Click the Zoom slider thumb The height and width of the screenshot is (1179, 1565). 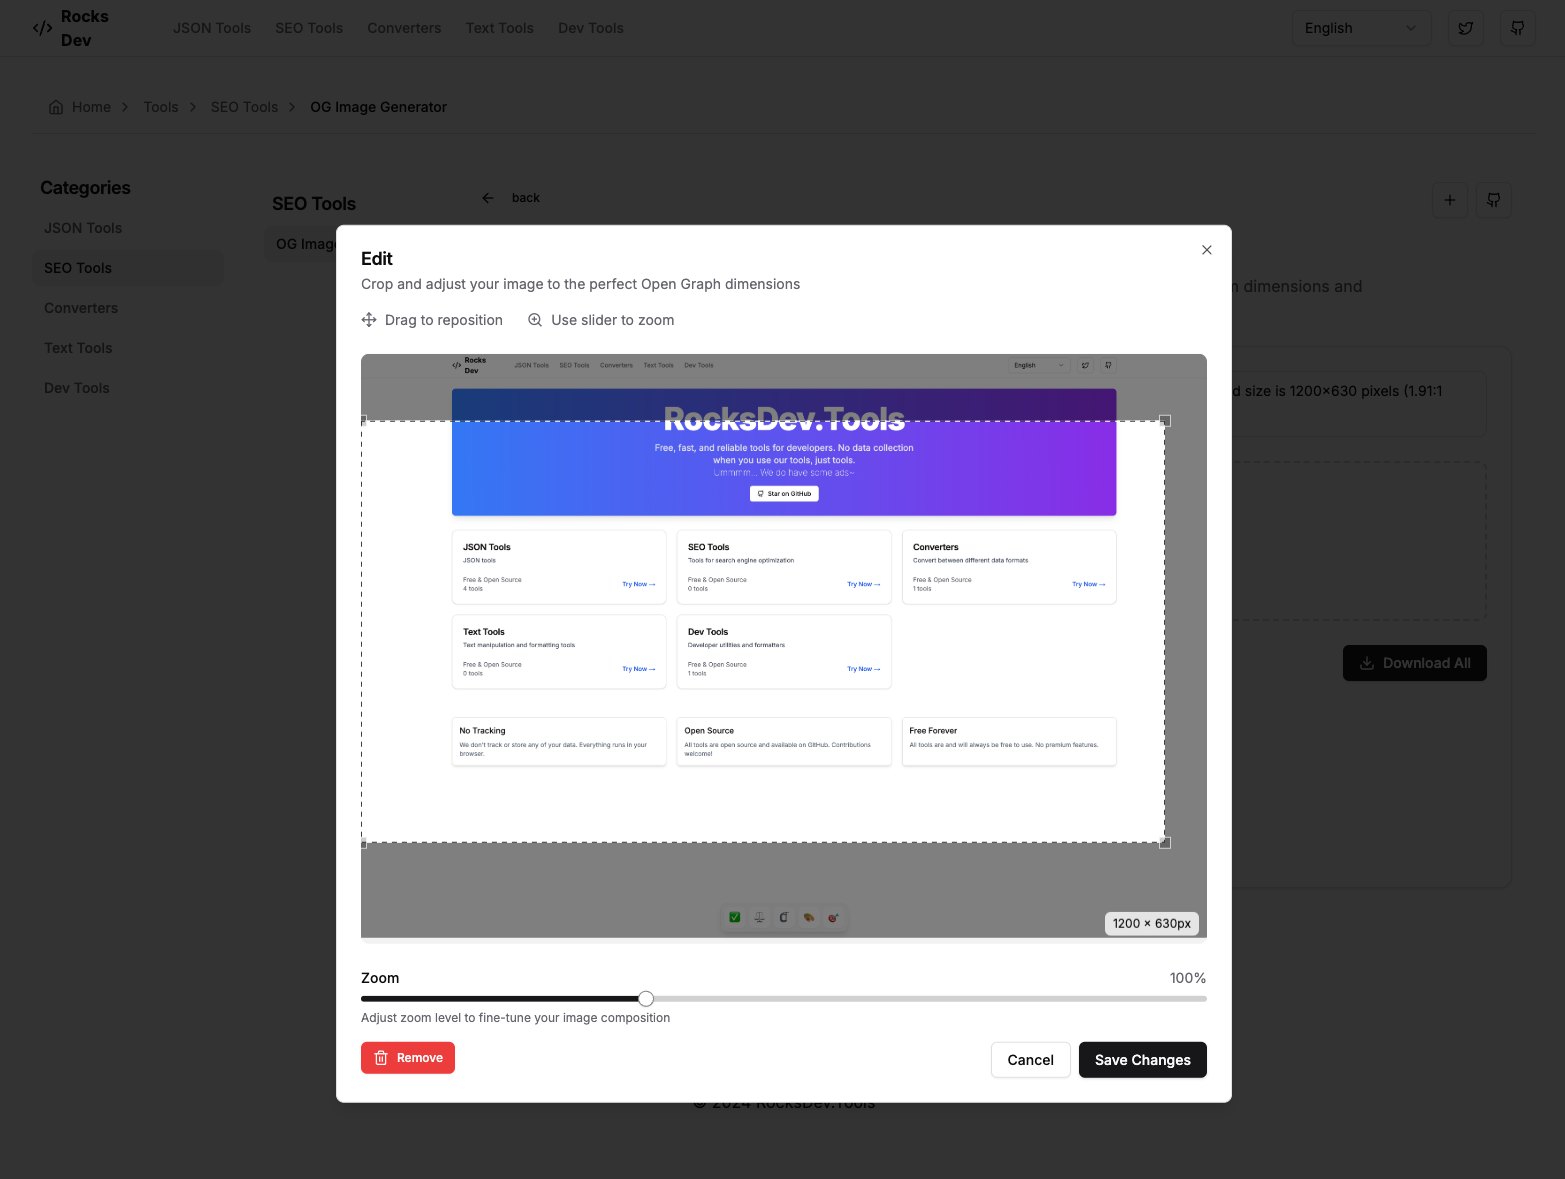tap(646, 999)
